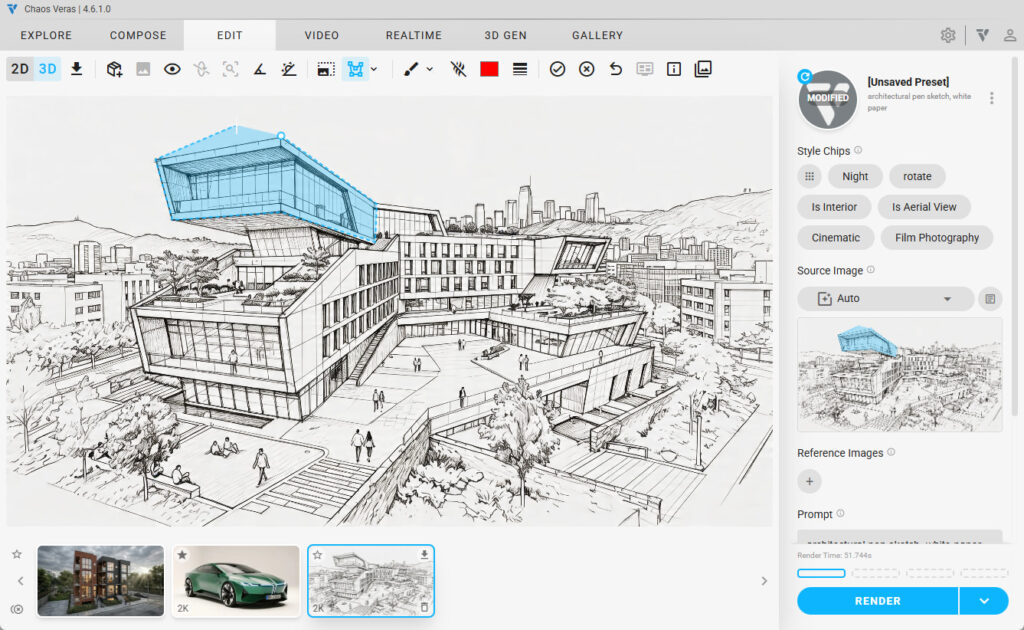Click the add 3D cube icon
1024x630 pixels.
tap(114, 69)
